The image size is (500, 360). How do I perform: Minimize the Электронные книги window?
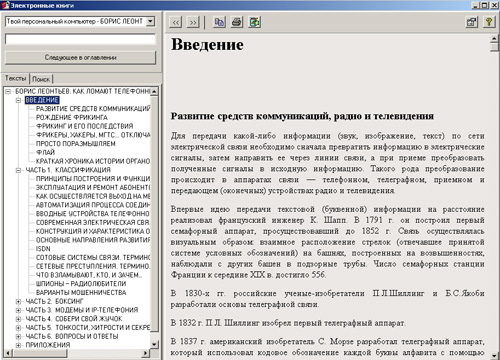coord(476,5)
